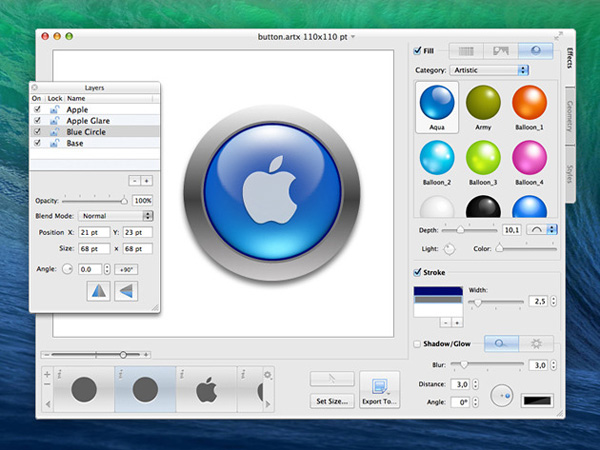Screen dimensions: 600x450
Task: Toggle lock on Blue Circle layer
Action: pyautogui.click(x=54, y=132)
